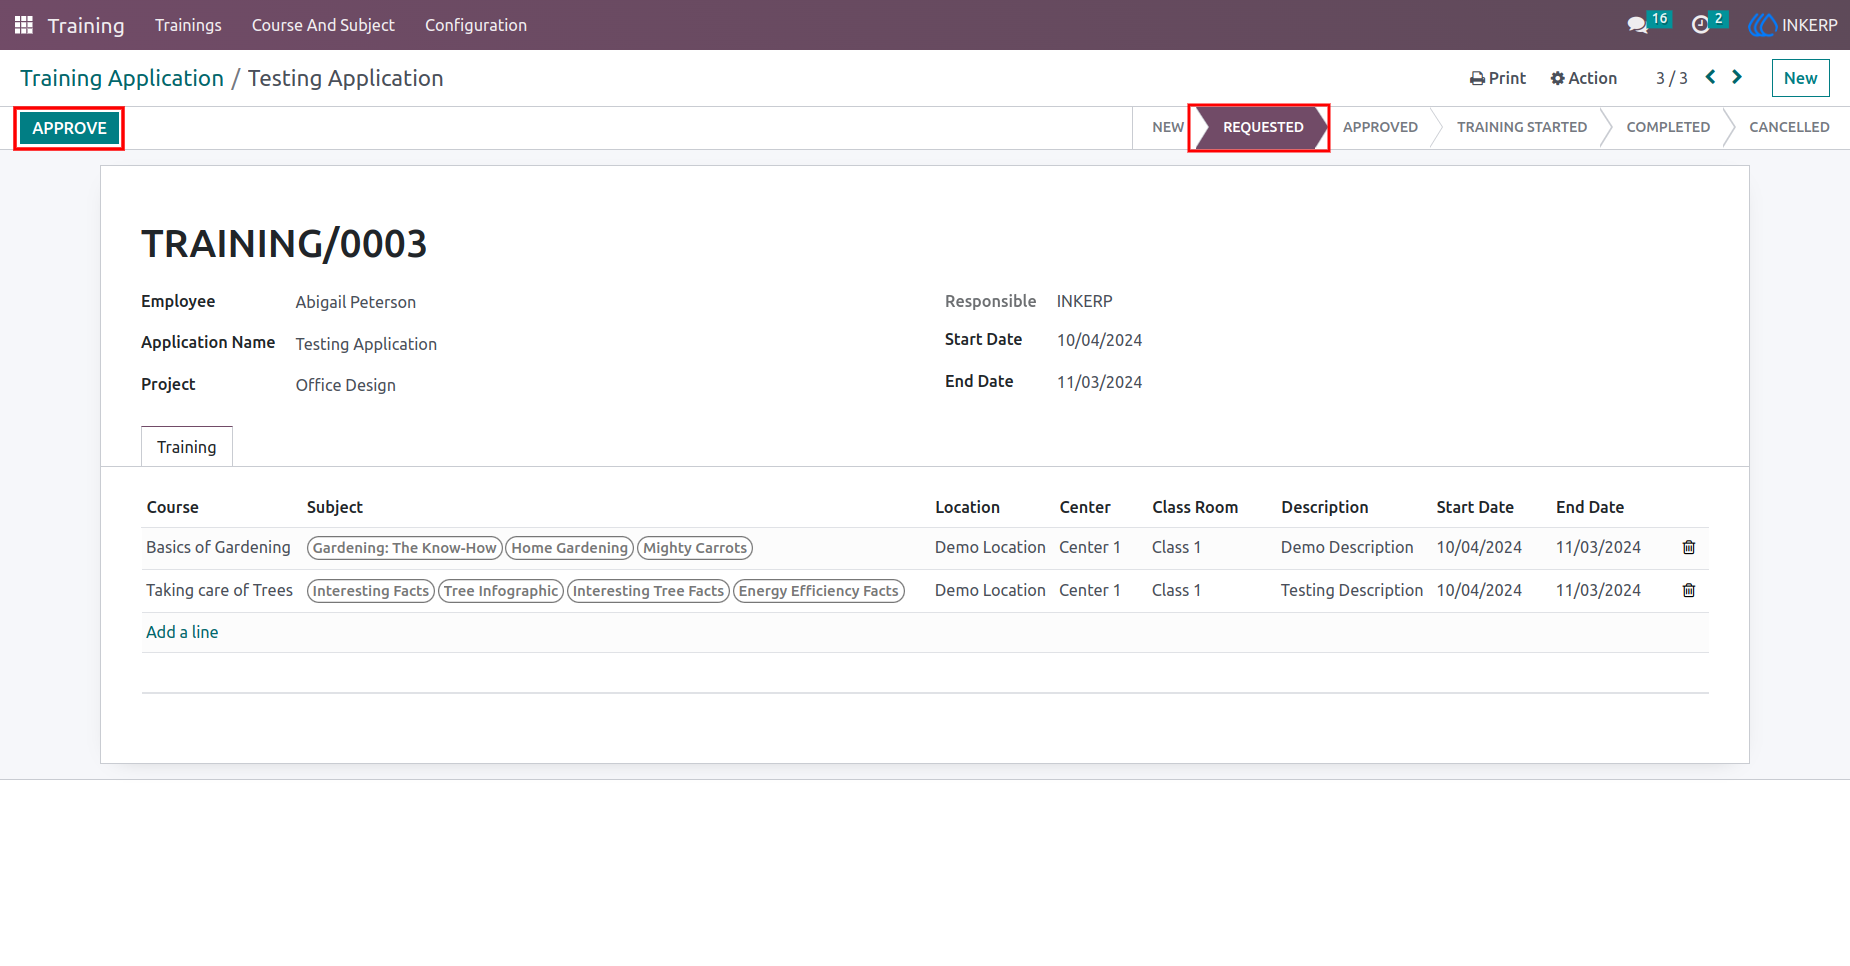Image resolution: width=1850 pixels, height=966 pixels.
Task: Click the Home Gardening subject tag
Action: tap(570, 548)
